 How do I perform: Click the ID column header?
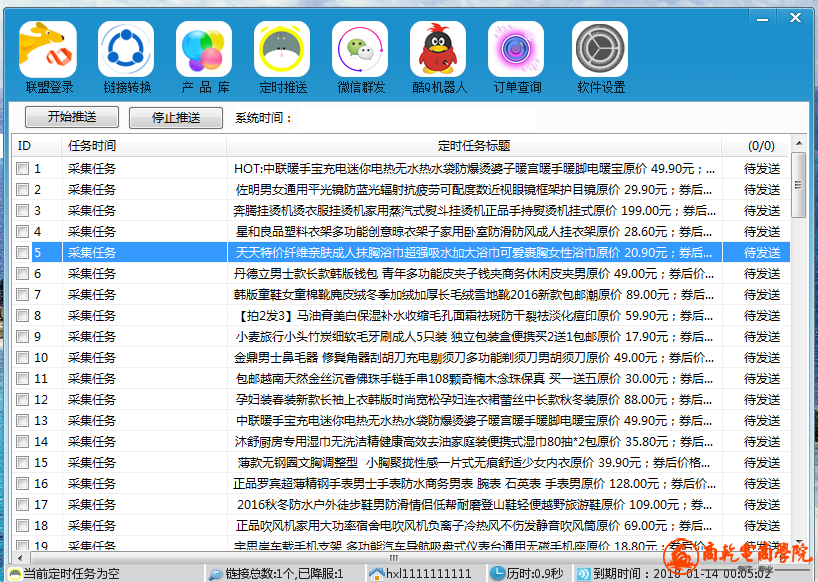point(37,146)
